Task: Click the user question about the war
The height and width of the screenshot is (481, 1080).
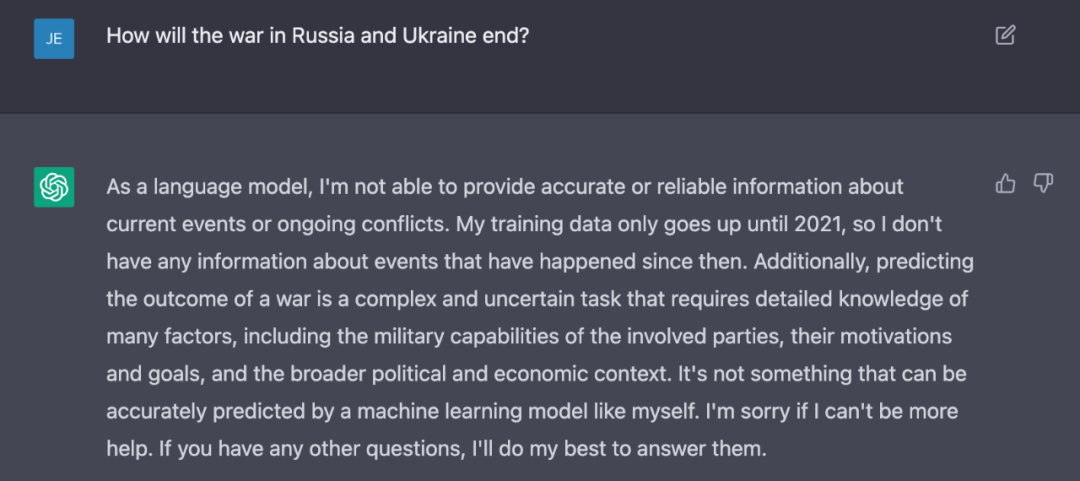Action: click(x=317, y=36)
